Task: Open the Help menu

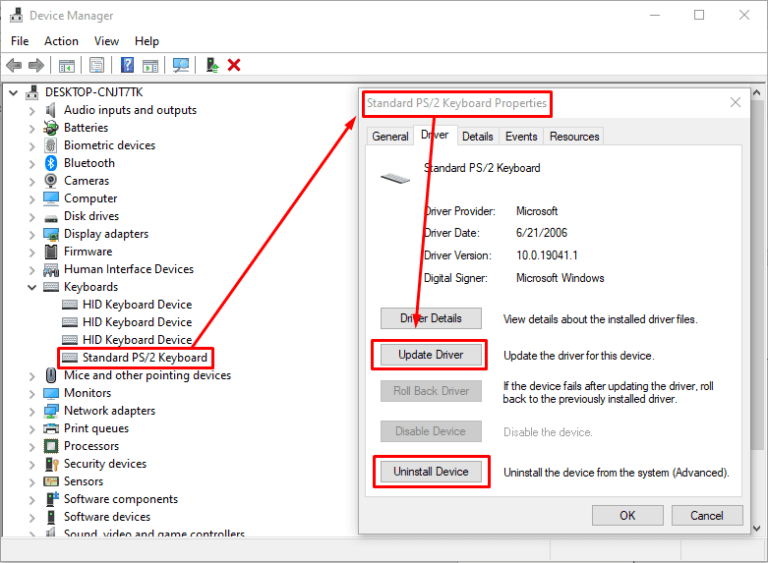Action: tap(147, 41)
